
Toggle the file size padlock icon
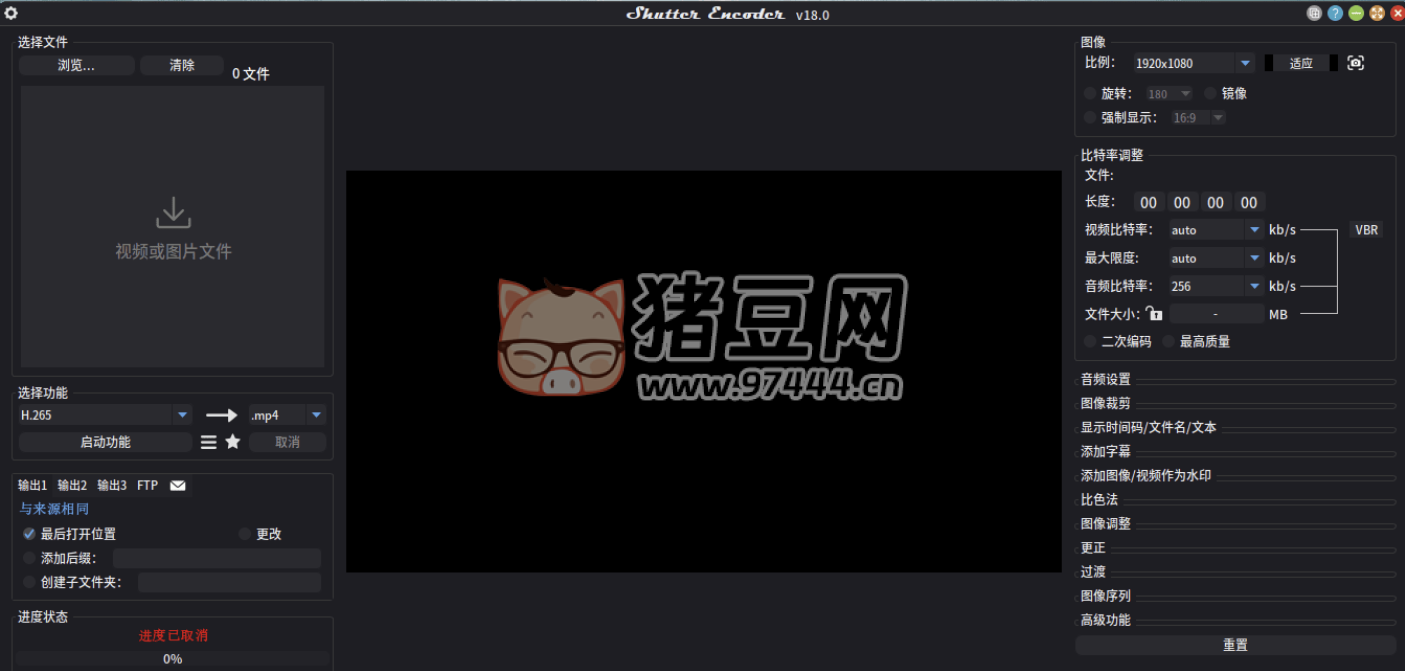pyautogui.click(x=1154, y=314)
